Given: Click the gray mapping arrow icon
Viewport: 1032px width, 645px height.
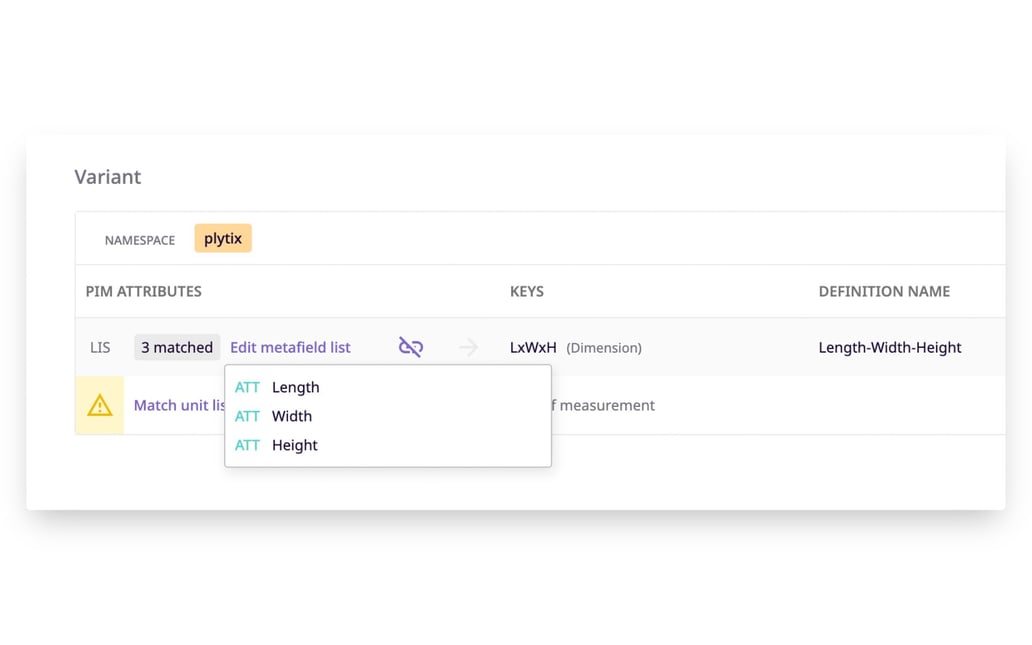Looking at the screenshot, I should (467, 347).
